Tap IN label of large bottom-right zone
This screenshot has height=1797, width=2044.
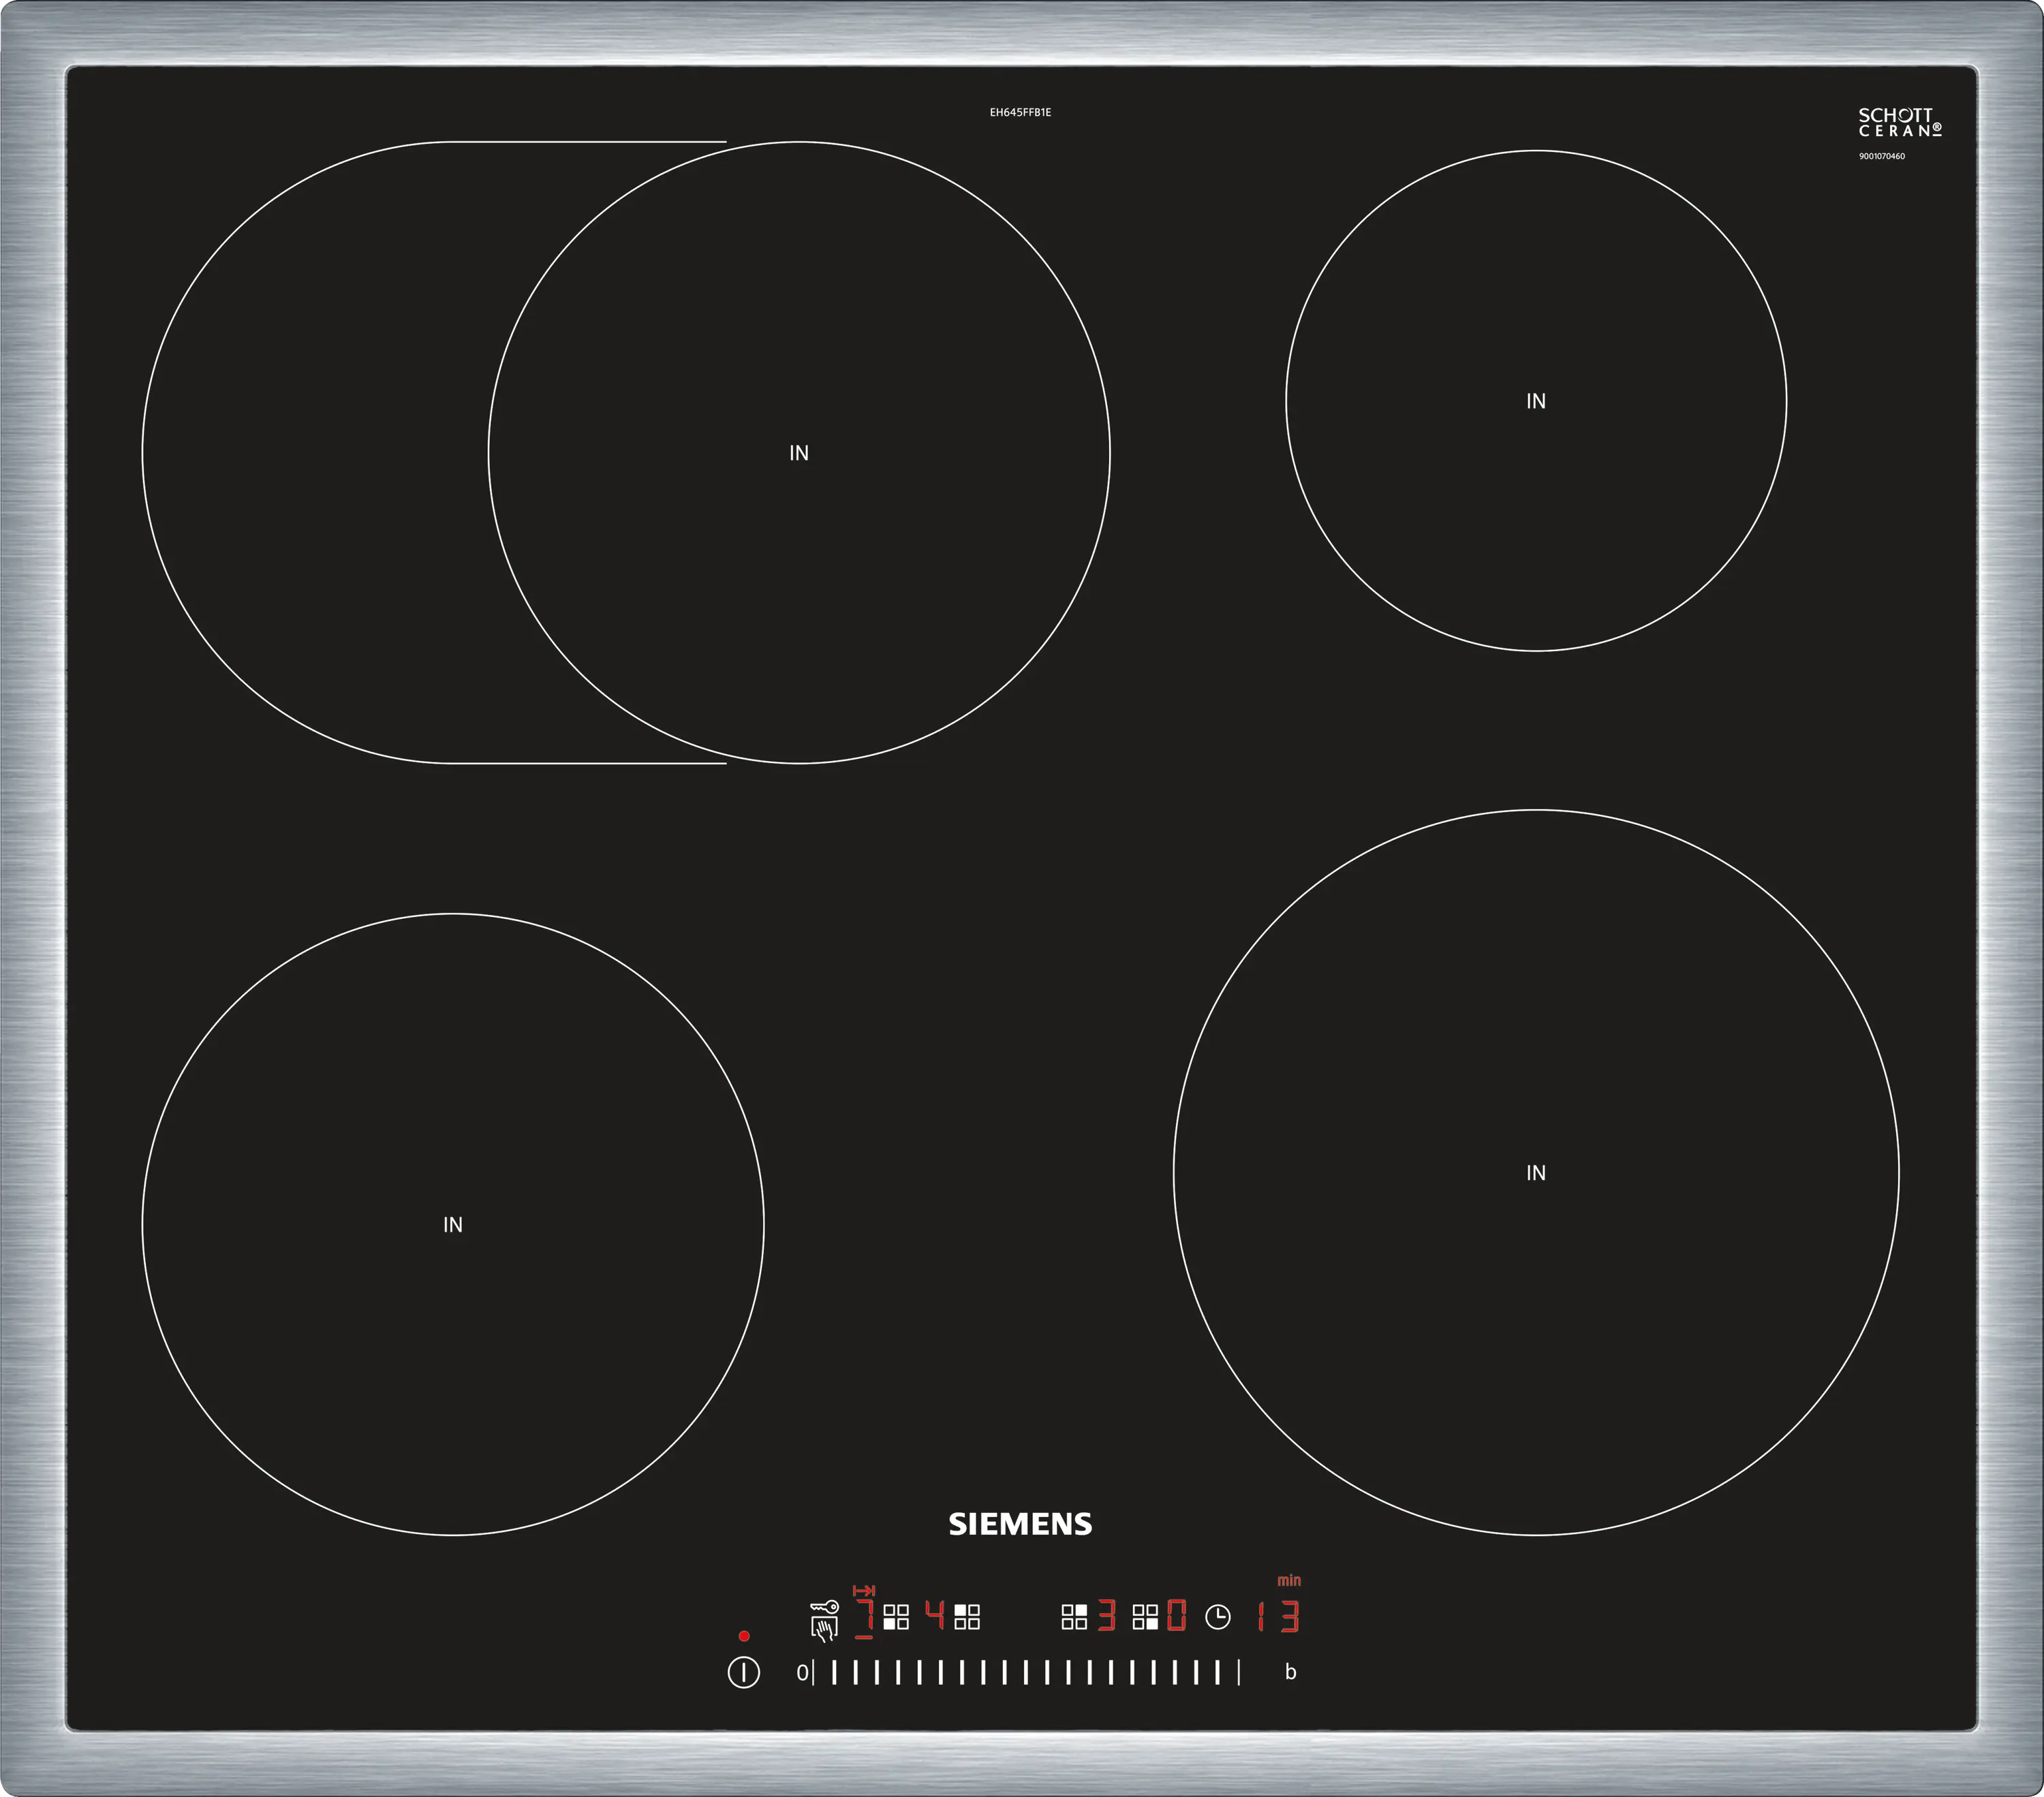[x=1536, y=1173]
